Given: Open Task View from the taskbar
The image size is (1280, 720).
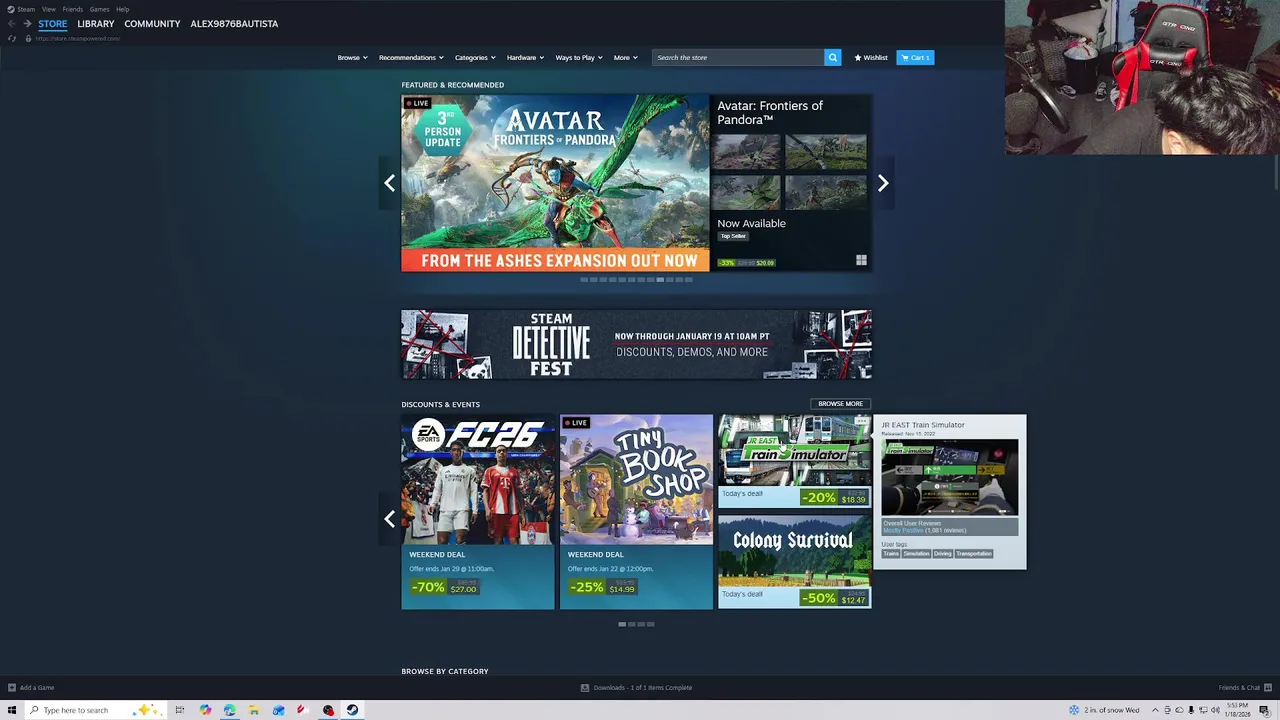Looking at the screenshot, I should pyautogui.click(x=180, y=710).
